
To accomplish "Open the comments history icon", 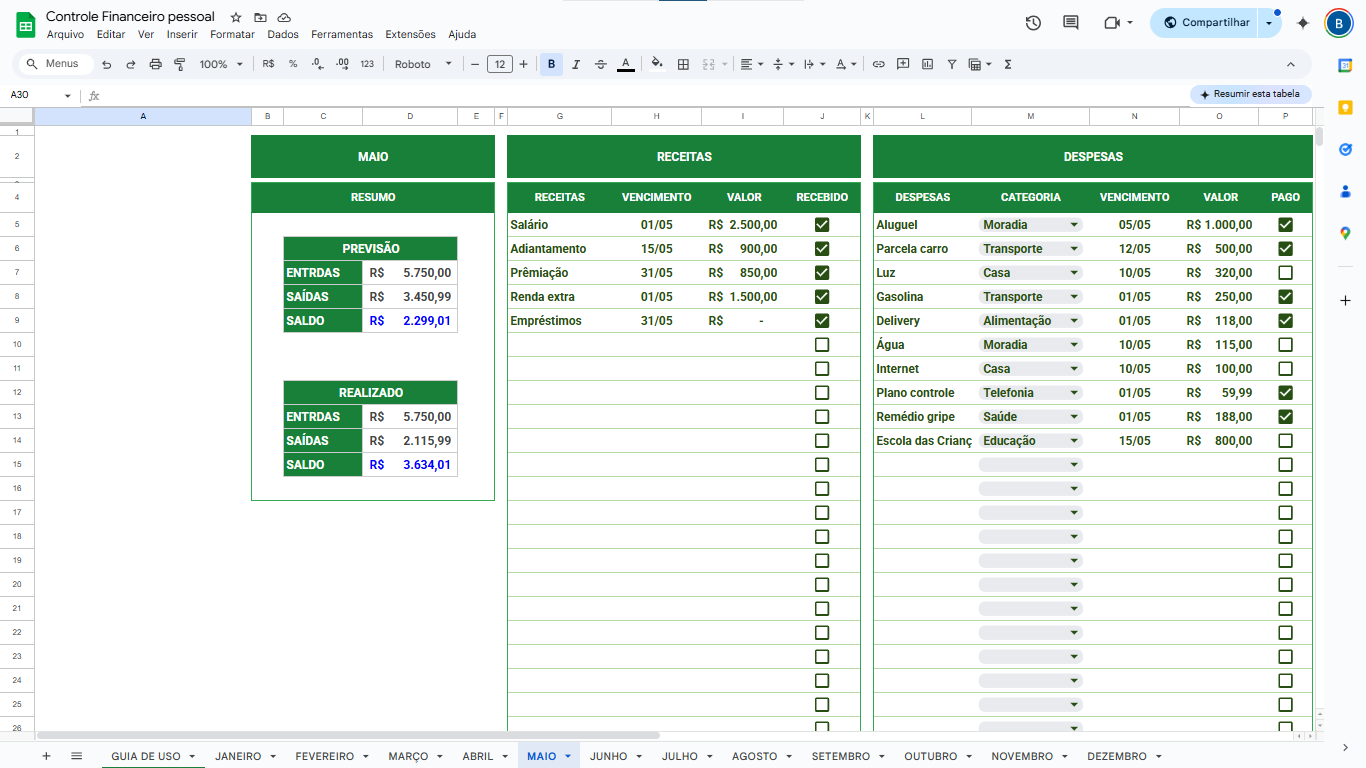I will 1071,22.
